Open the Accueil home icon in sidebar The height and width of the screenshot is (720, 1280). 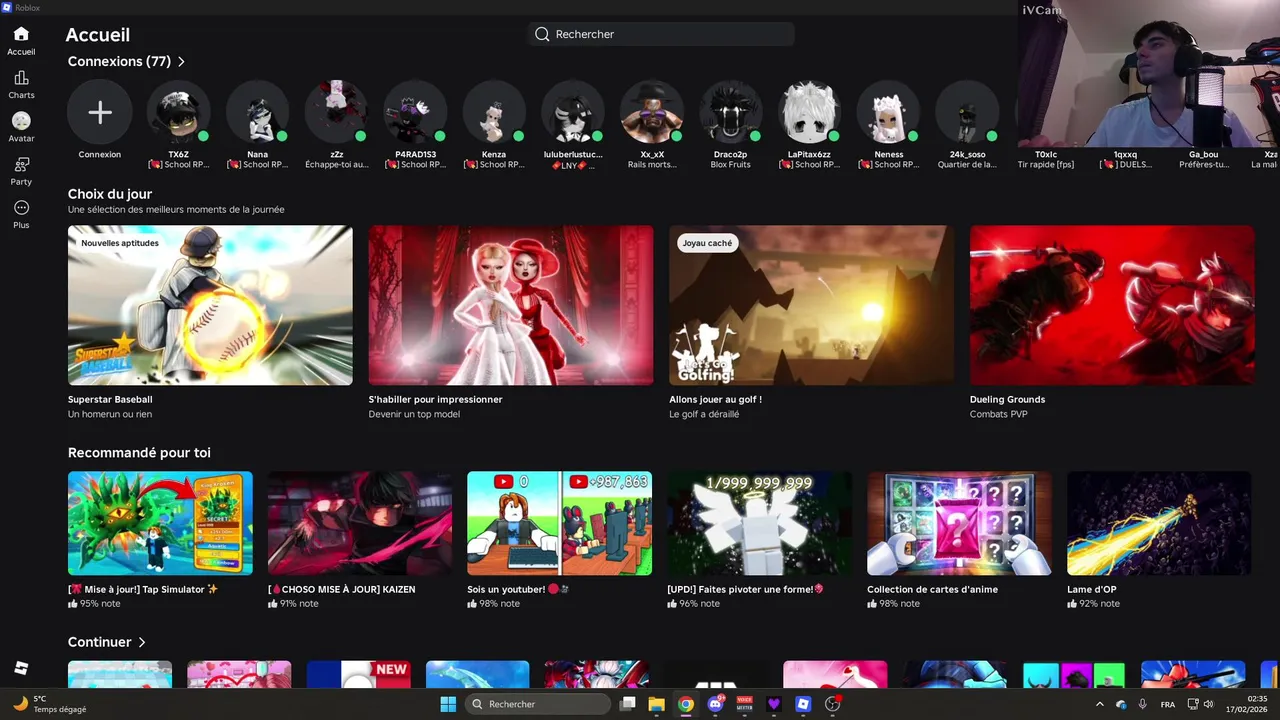[21, 34]
